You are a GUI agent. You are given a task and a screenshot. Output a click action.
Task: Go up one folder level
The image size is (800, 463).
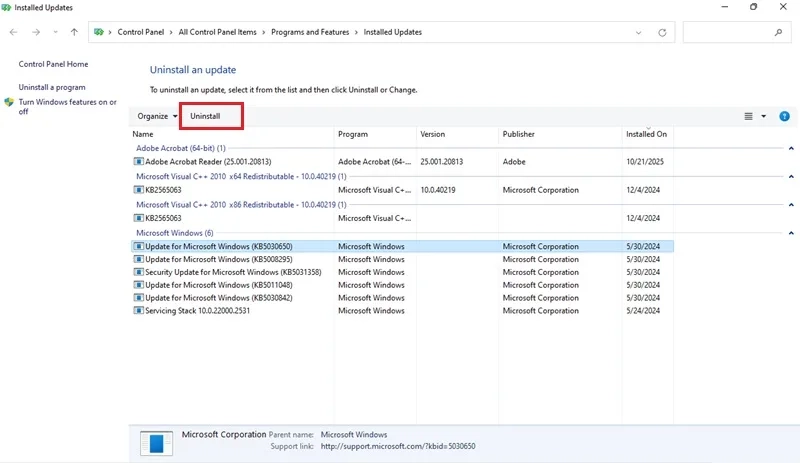click(74, 32)
